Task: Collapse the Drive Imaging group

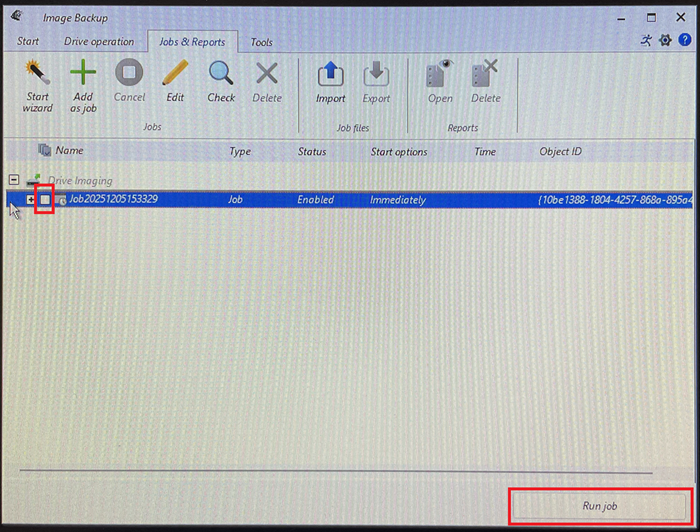Action: tap(14, 180)
